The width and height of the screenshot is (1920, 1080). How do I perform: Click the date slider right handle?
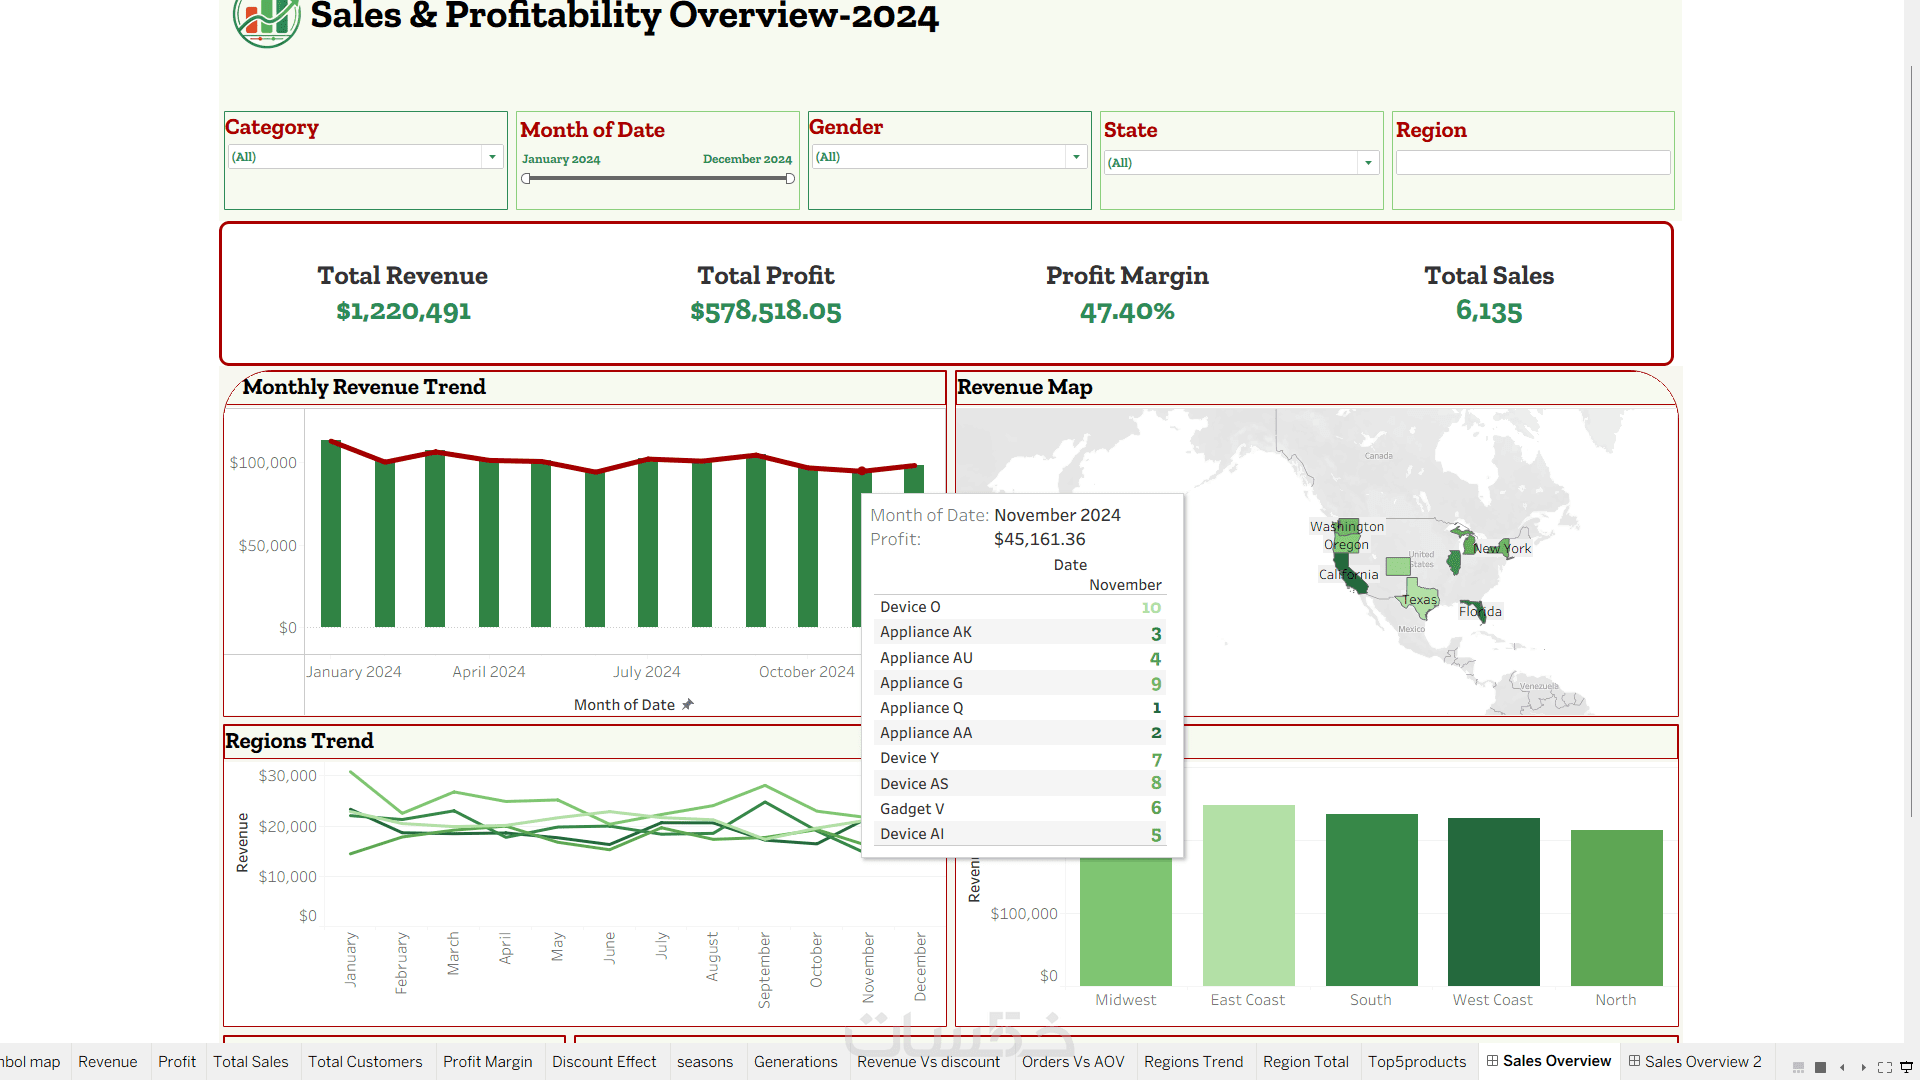pyautogui.click(x=790, y=179)
